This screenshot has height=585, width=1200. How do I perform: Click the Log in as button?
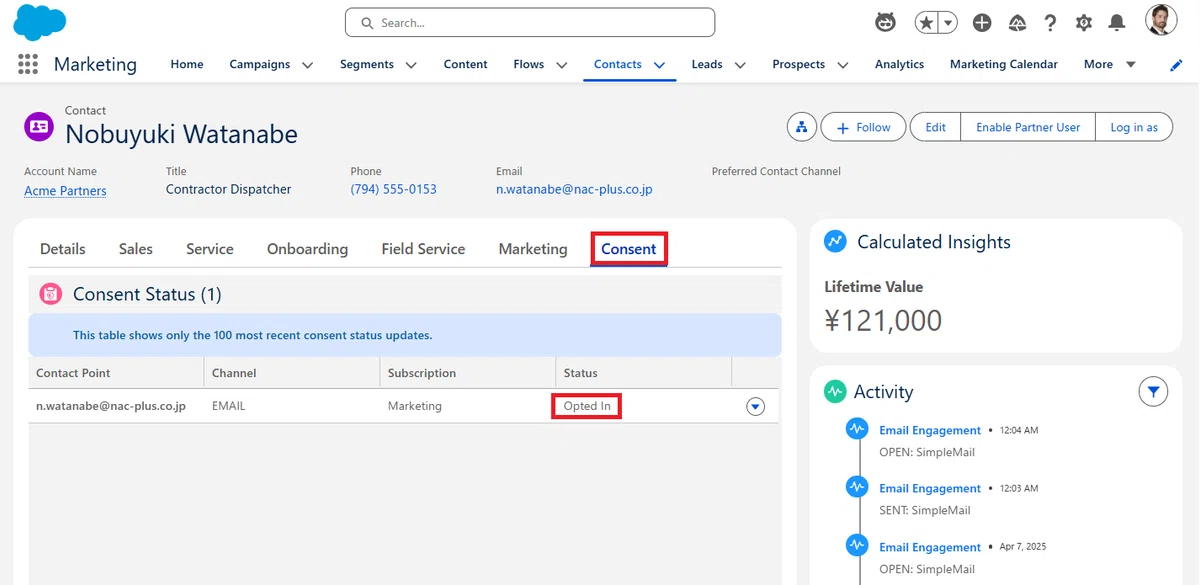[1134, 127]
